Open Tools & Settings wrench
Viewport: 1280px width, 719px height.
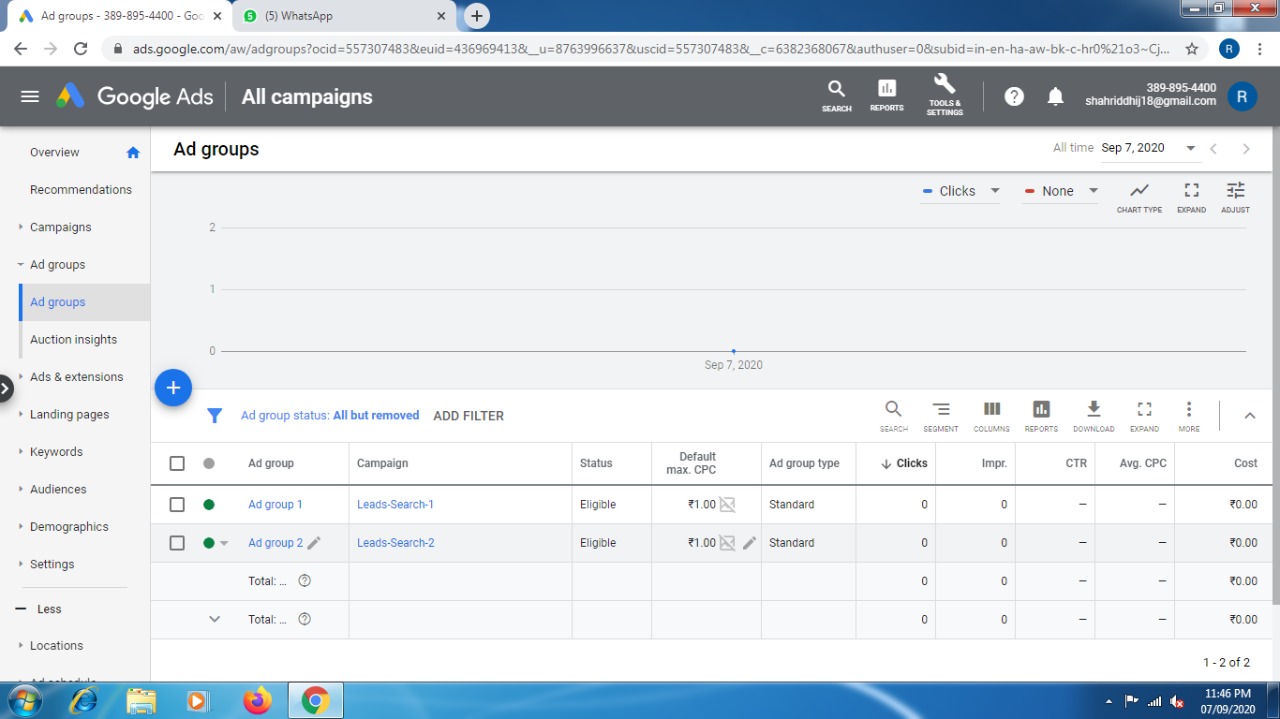[944, 95]
